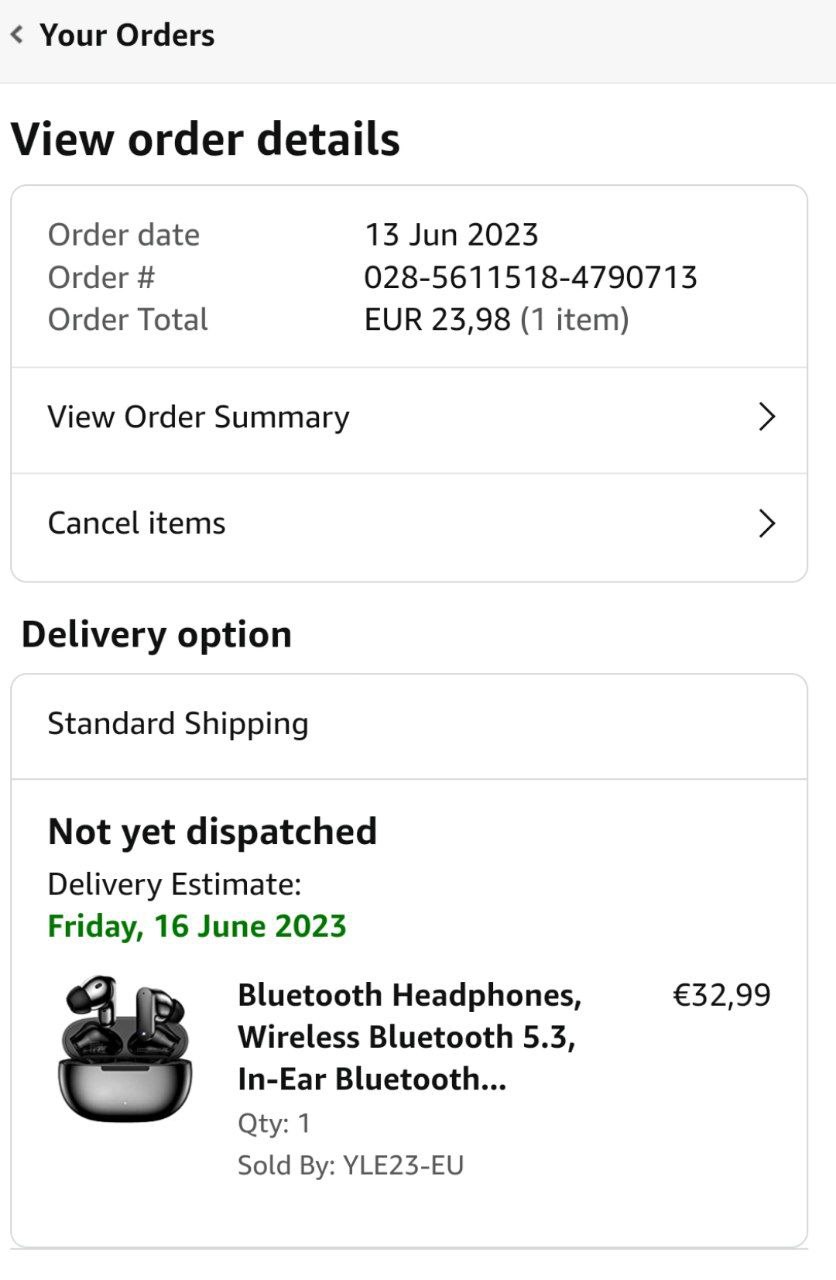Image resolution: width=836 pixels, height=1280 pixels.
Task: Click the chevron arrow next to Cancel items
Action: [766, 523]
